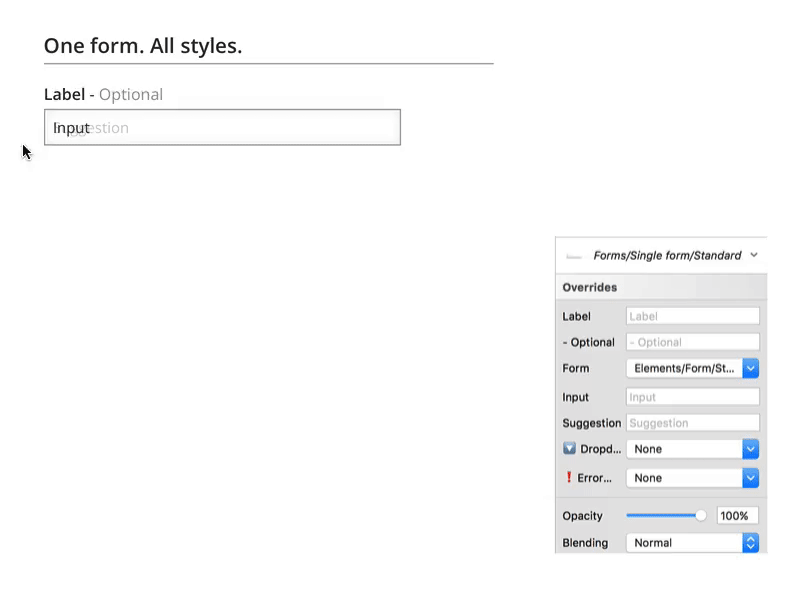Click the Label override text field

tap(692, 316)
